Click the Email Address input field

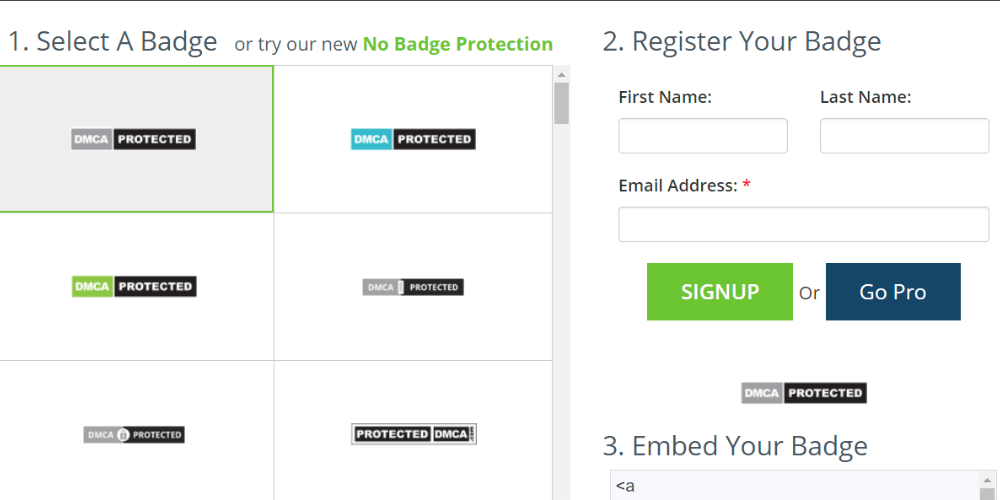pos(804,224)
